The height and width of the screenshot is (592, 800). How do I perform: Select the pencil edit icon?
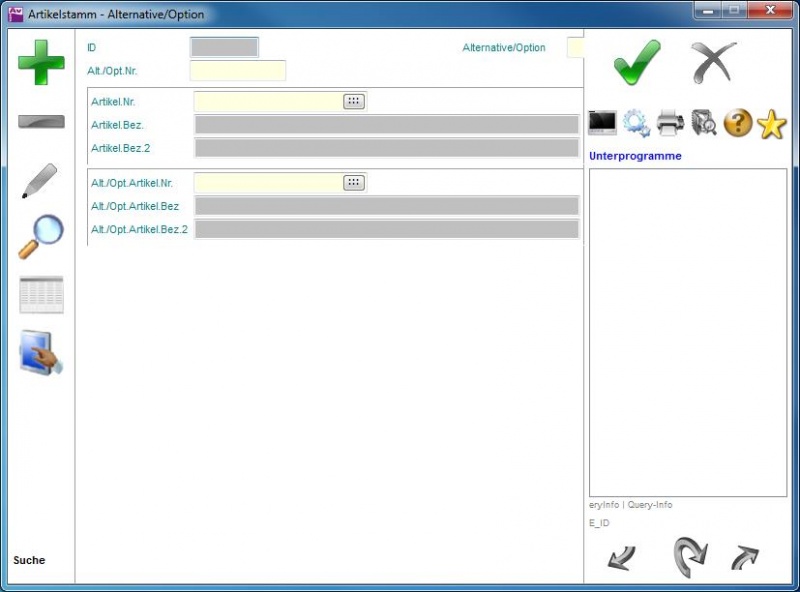(x=40, y=180)
